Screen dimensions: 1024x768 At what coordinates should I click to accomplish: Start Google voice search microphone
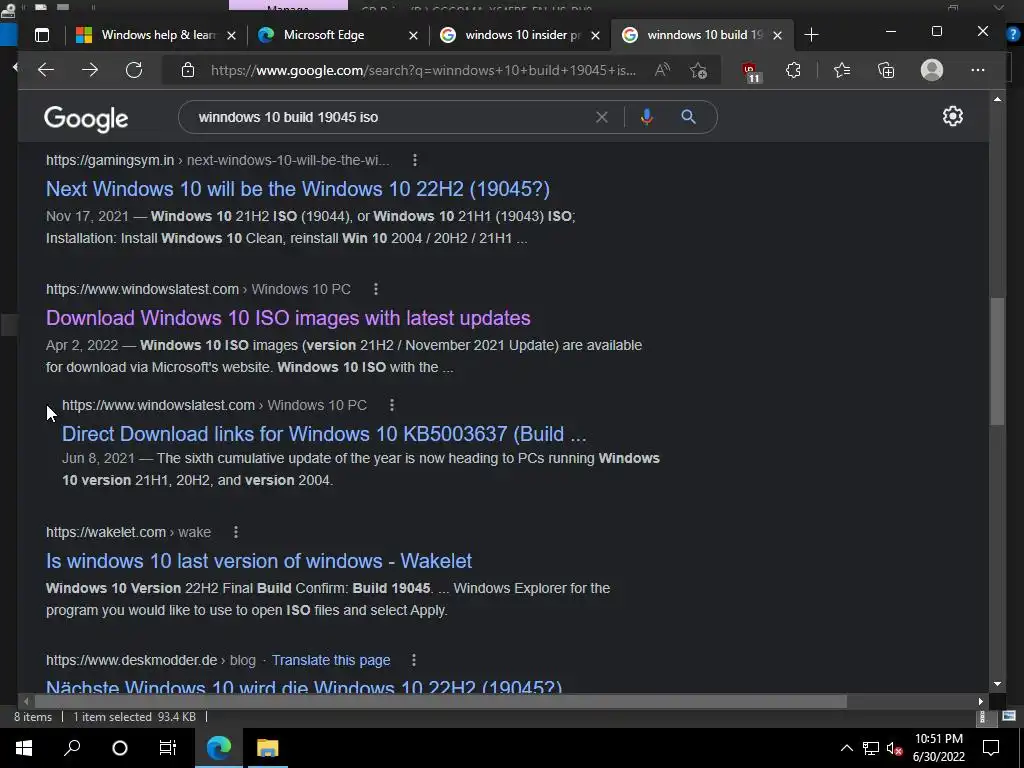pos(647,117)
